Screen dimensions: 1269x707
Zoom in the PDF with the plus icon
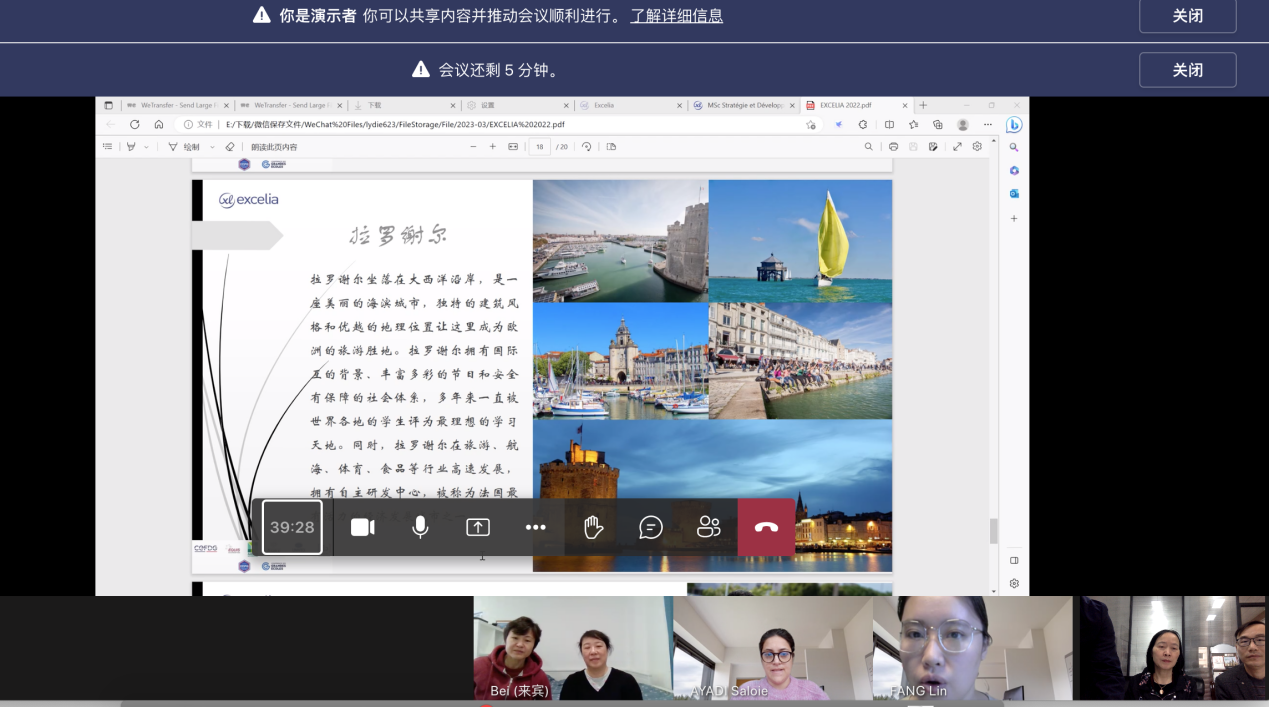coord(492,147)
